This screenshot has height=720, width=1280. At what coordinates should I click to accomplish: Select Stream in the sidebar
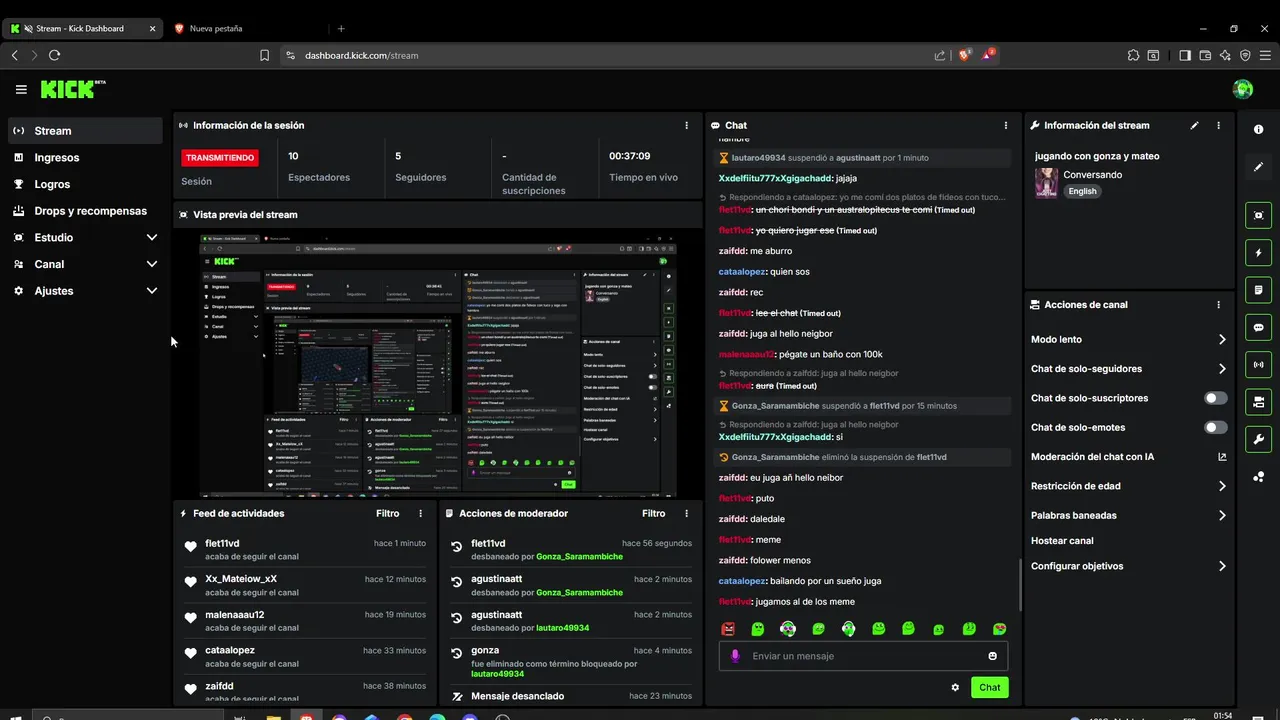coord(85,130)
